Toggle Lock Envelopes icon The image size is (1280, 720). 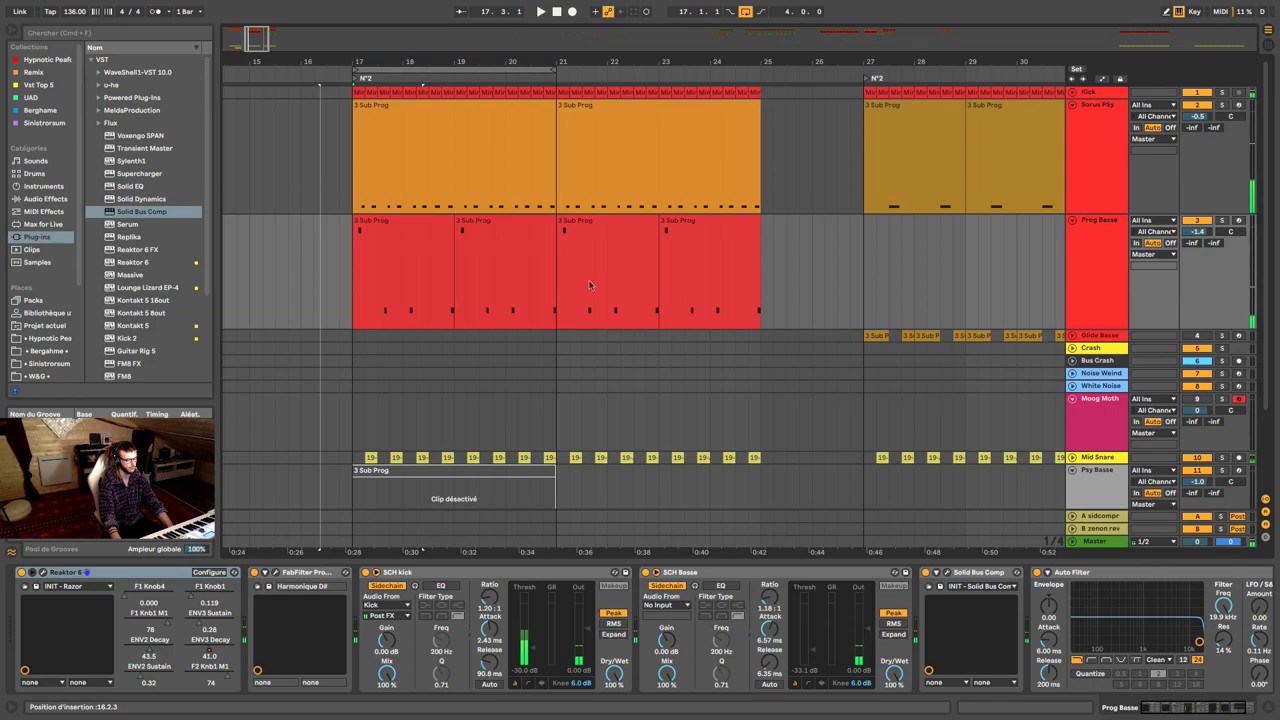tap(1120, 80)
